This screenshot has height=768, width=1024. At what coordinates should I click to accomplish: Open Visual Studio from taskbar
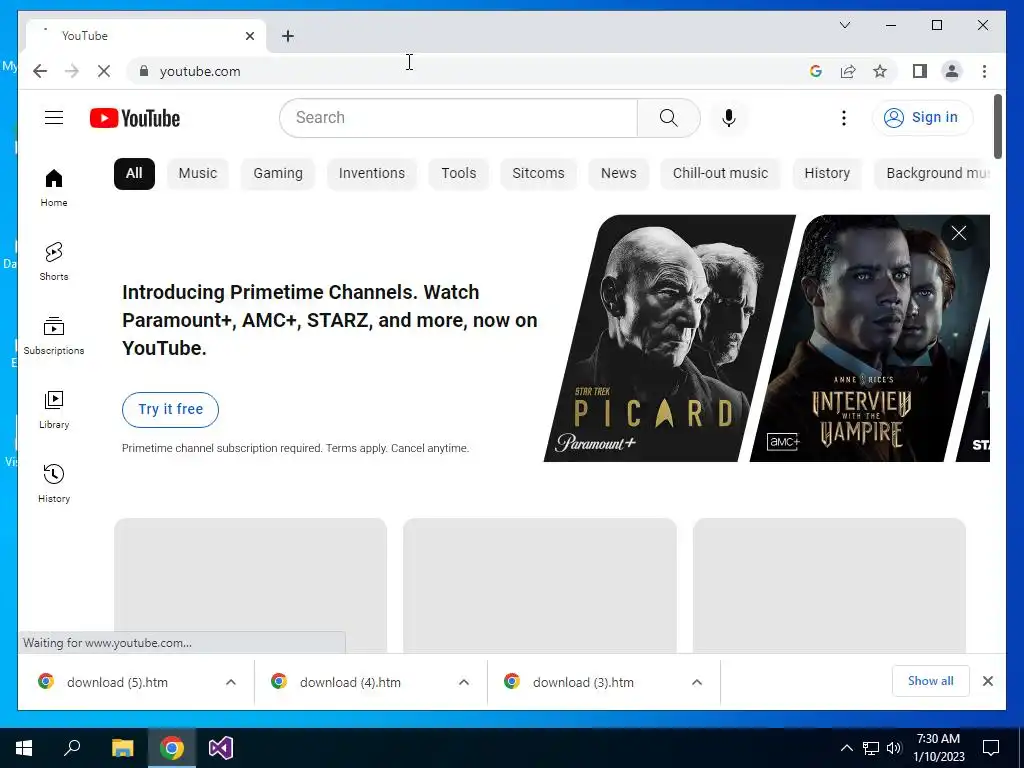tap(221, 748)
